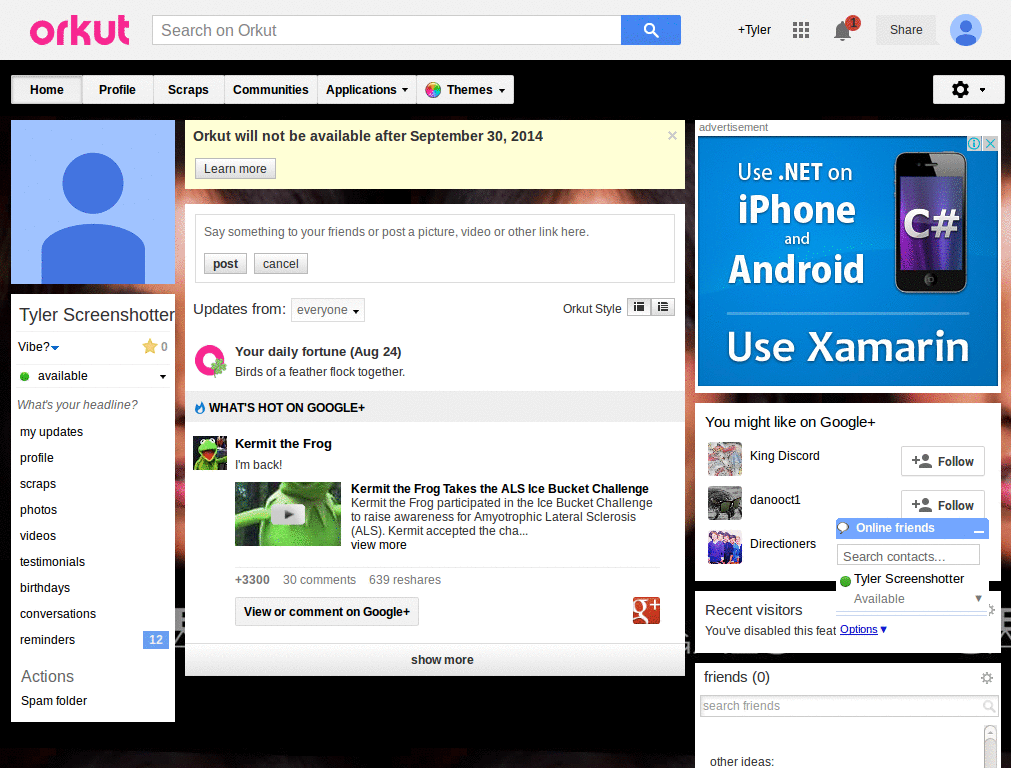This screenshot has height=768, width=1024.
Task: Open Options dropdown in Recent visitors
Action: (x=863, y=629)
